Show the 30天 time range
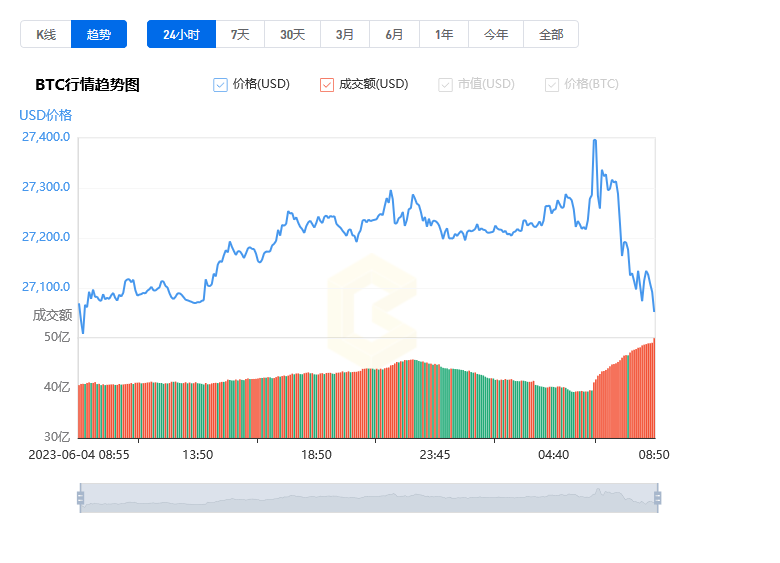 click(292, 34)
